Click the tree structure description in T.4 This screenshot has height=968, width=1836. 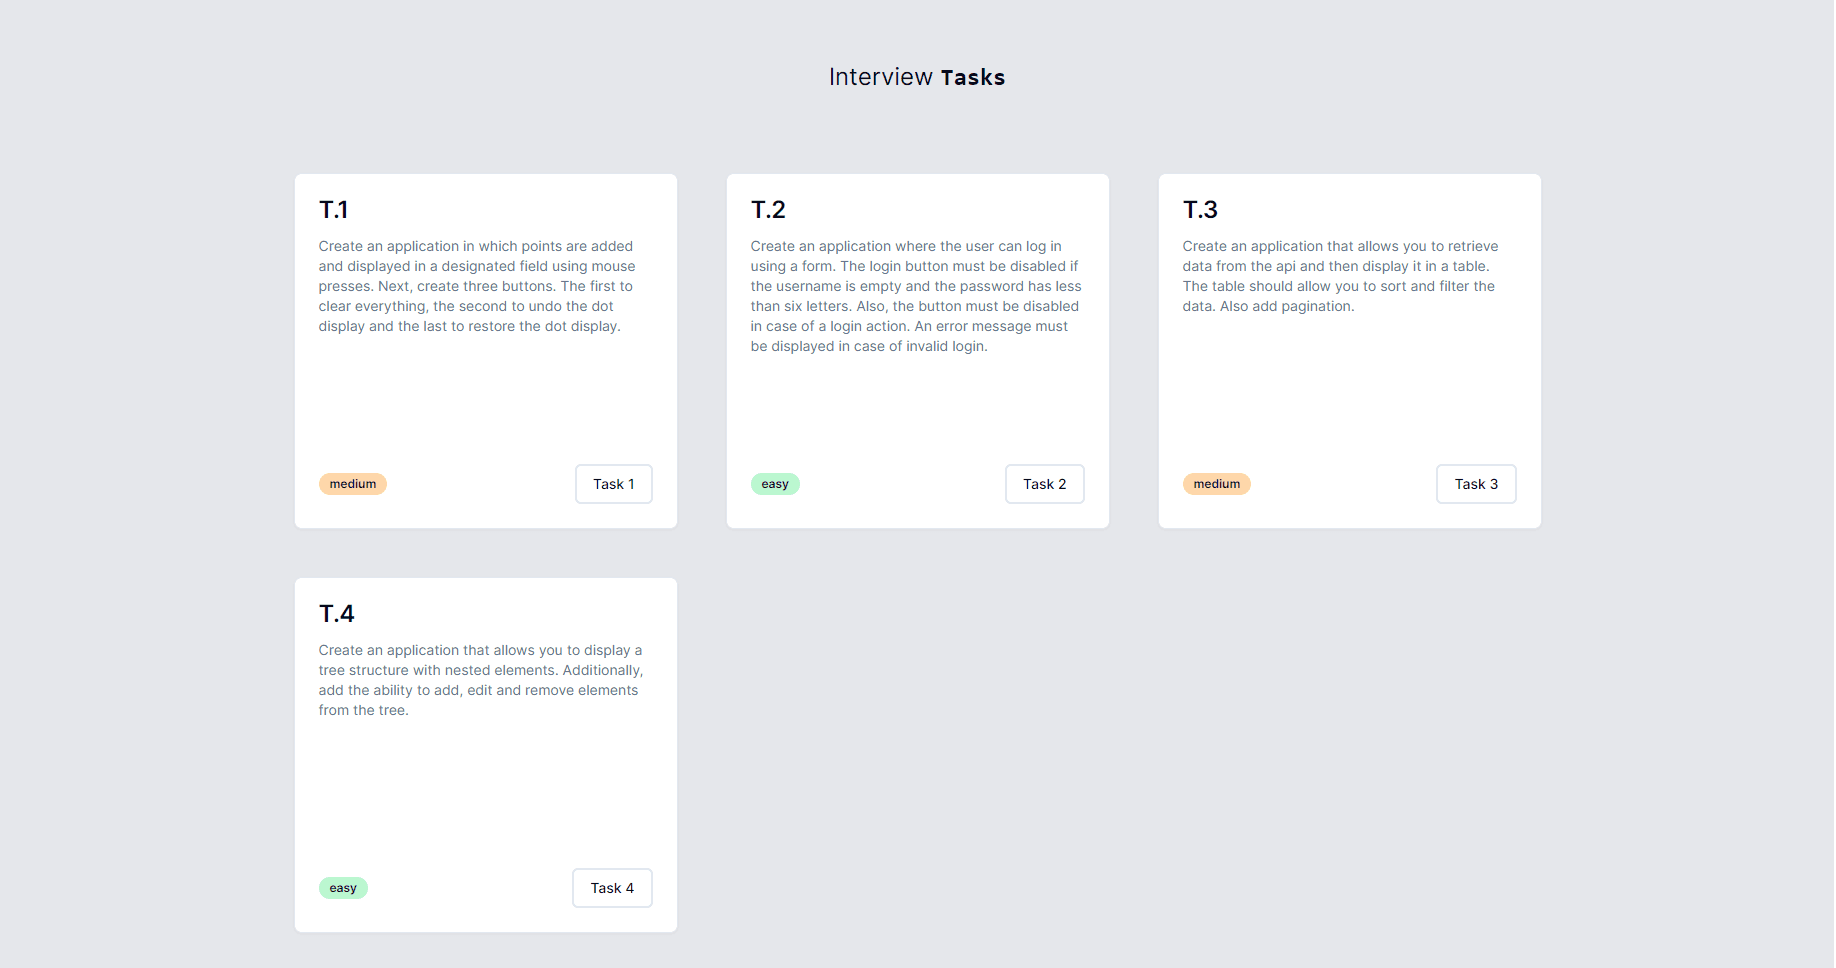click(x=480, y=680)
